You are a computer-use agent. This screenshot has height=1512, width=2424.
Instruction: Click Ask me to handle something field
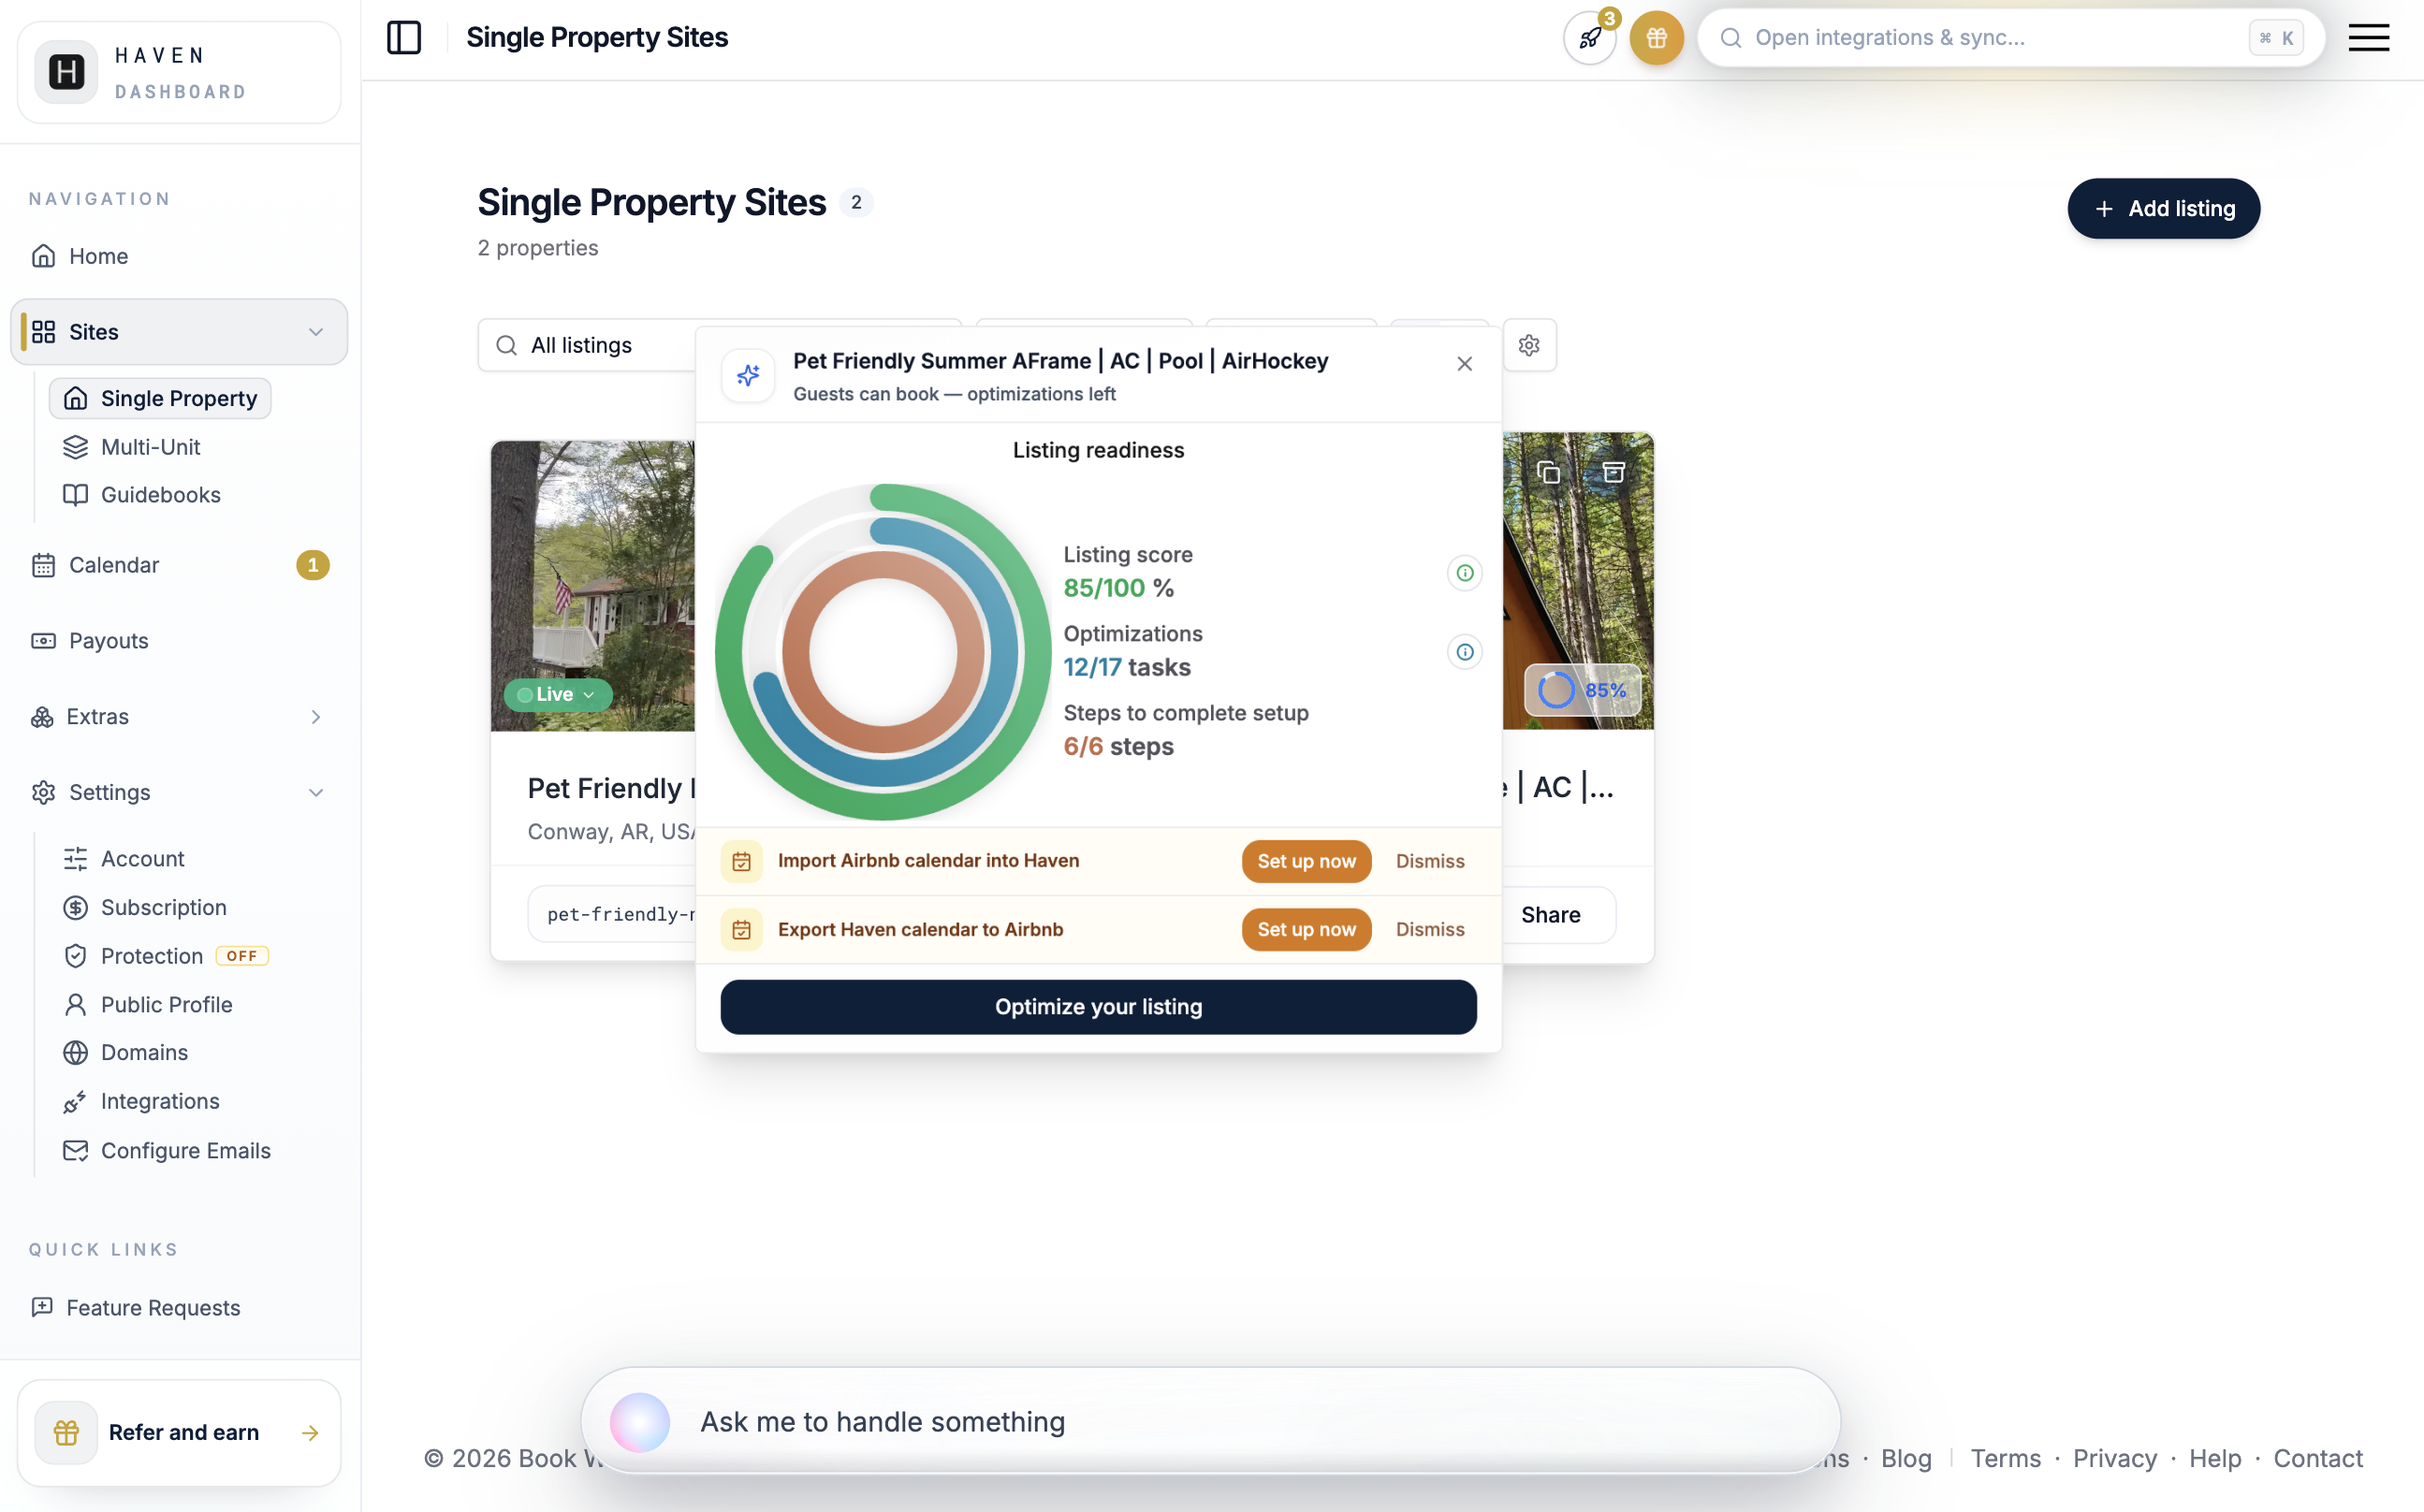pyautogui.click(x=1210, y=1422)
